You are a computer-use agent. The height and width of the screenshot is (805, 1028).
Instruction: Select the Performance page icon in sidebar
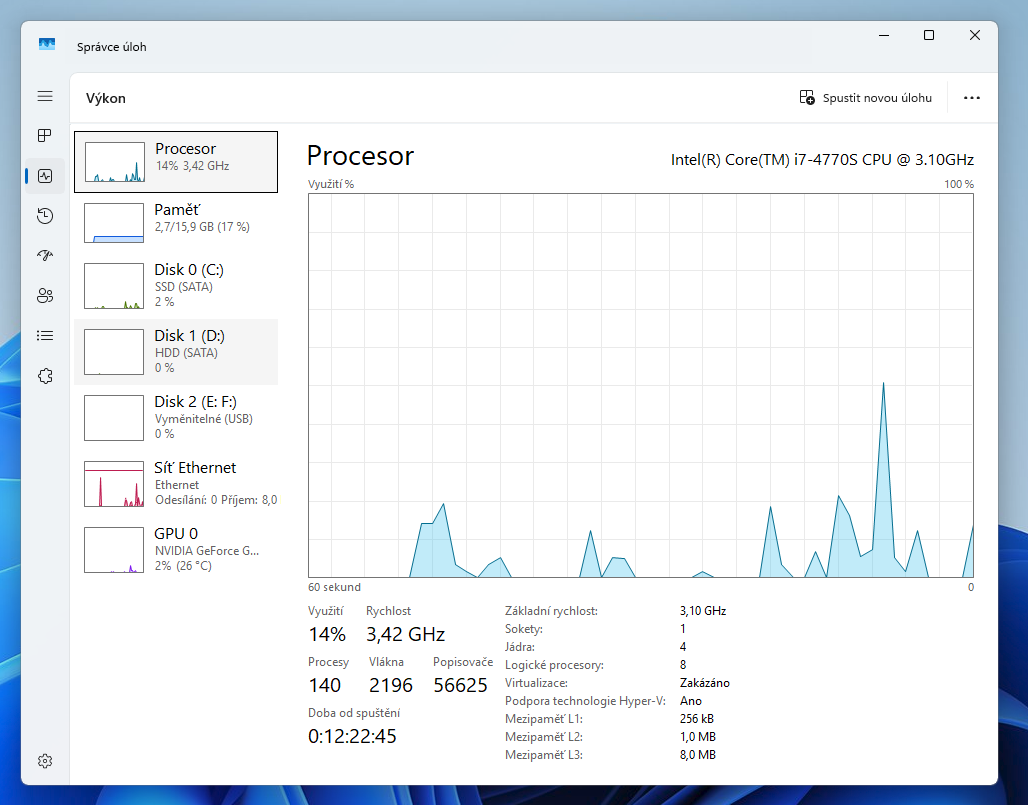[45, 176]
